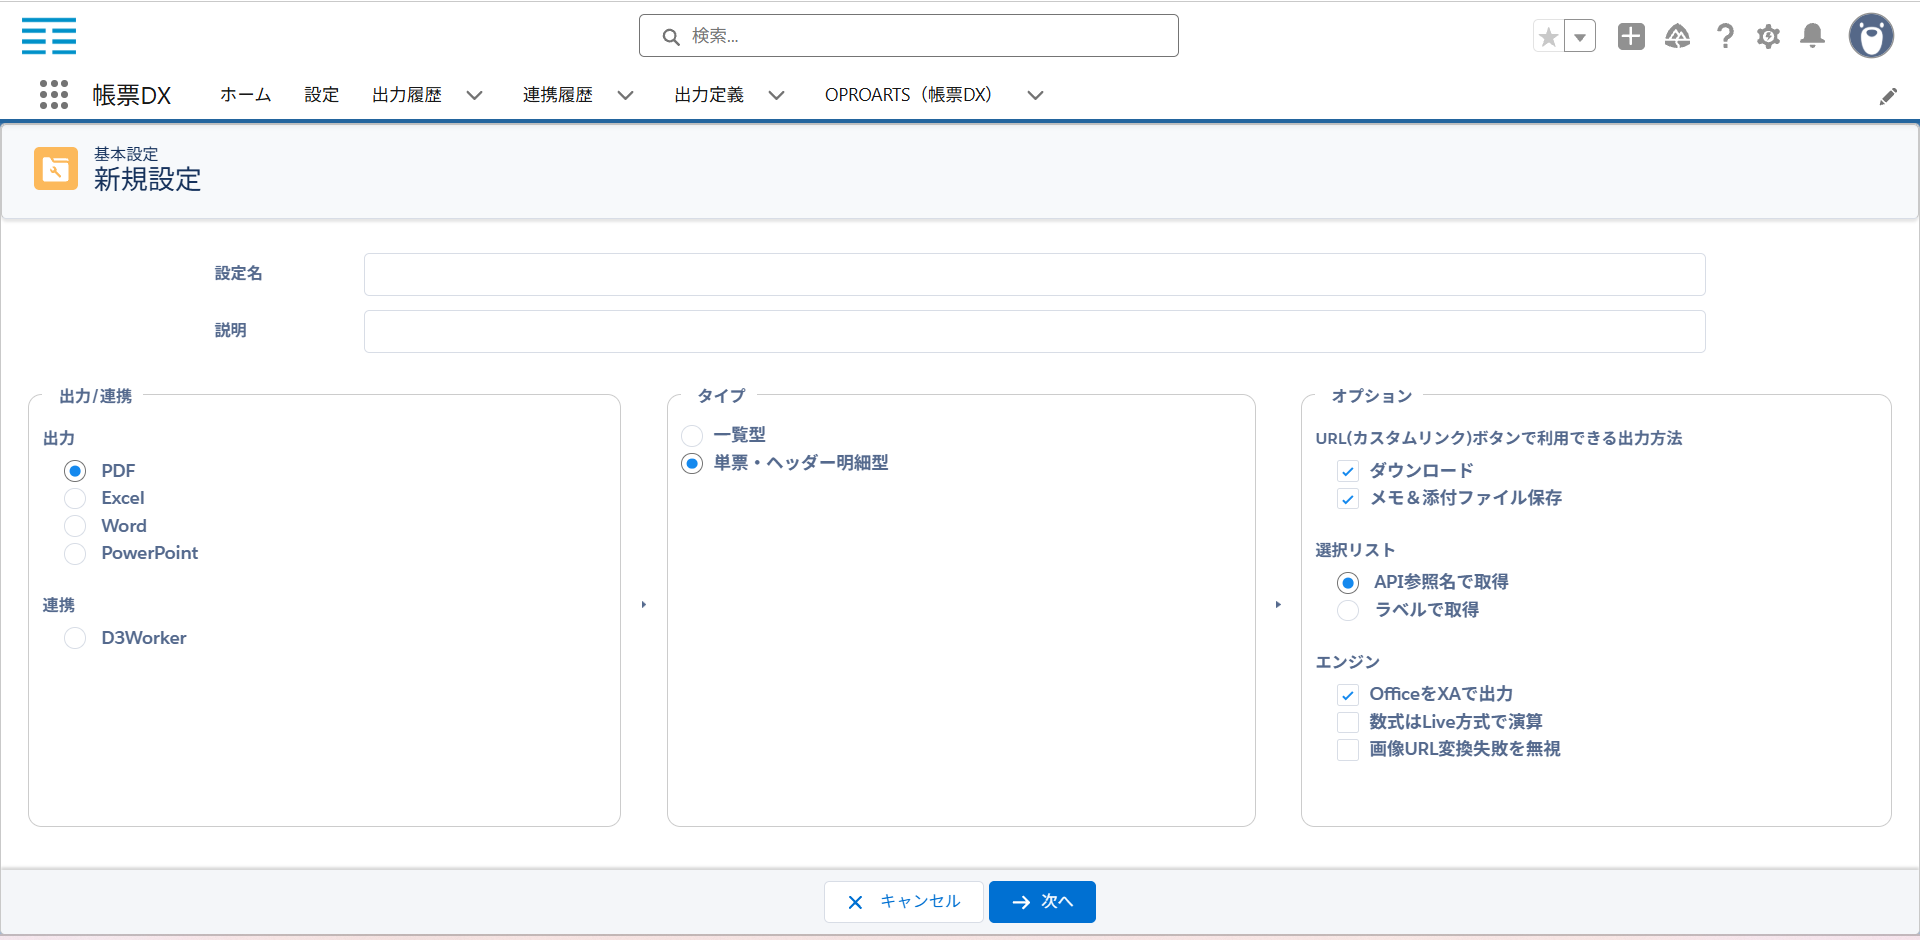Select ラベルで取得 radio

tap(1348, 610)
